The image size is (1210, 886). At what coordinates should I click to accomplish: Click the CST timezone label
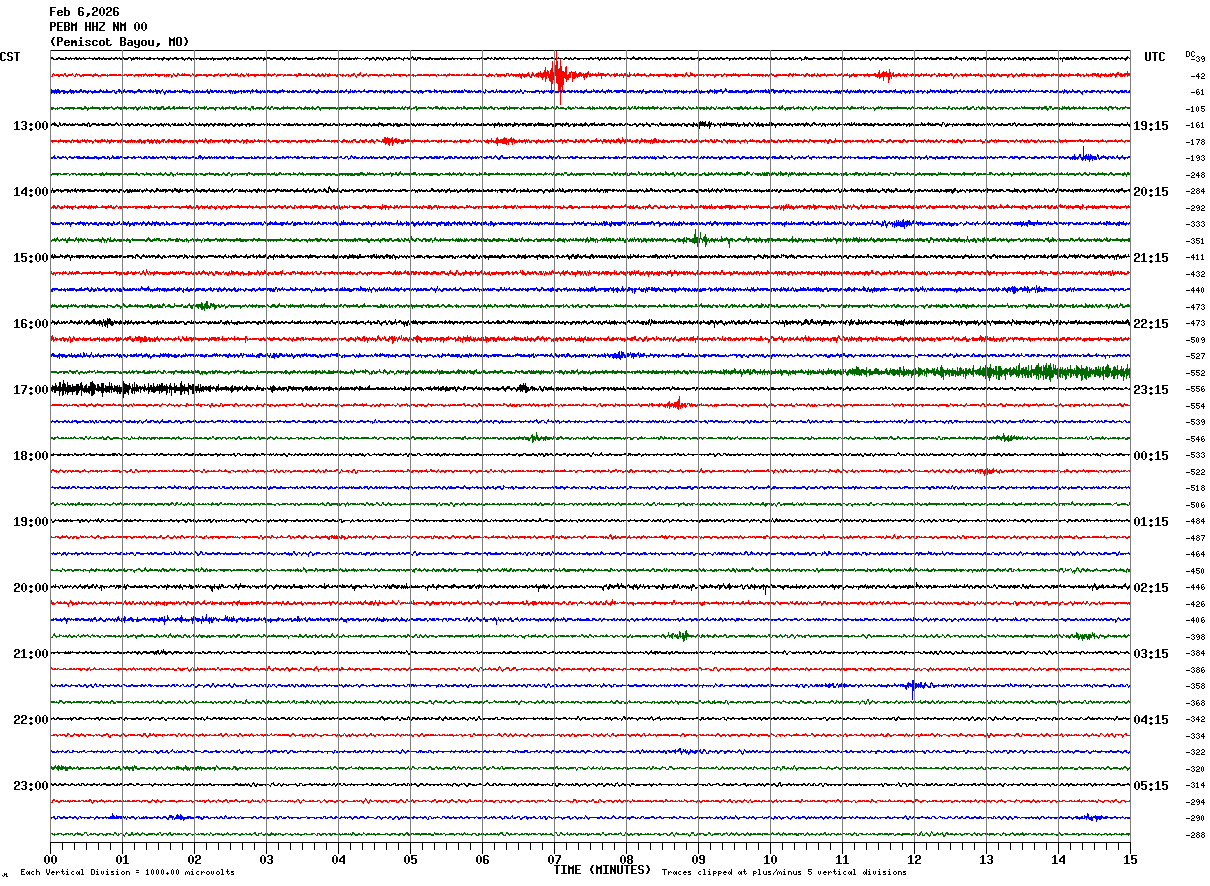(x=10, y=57)
